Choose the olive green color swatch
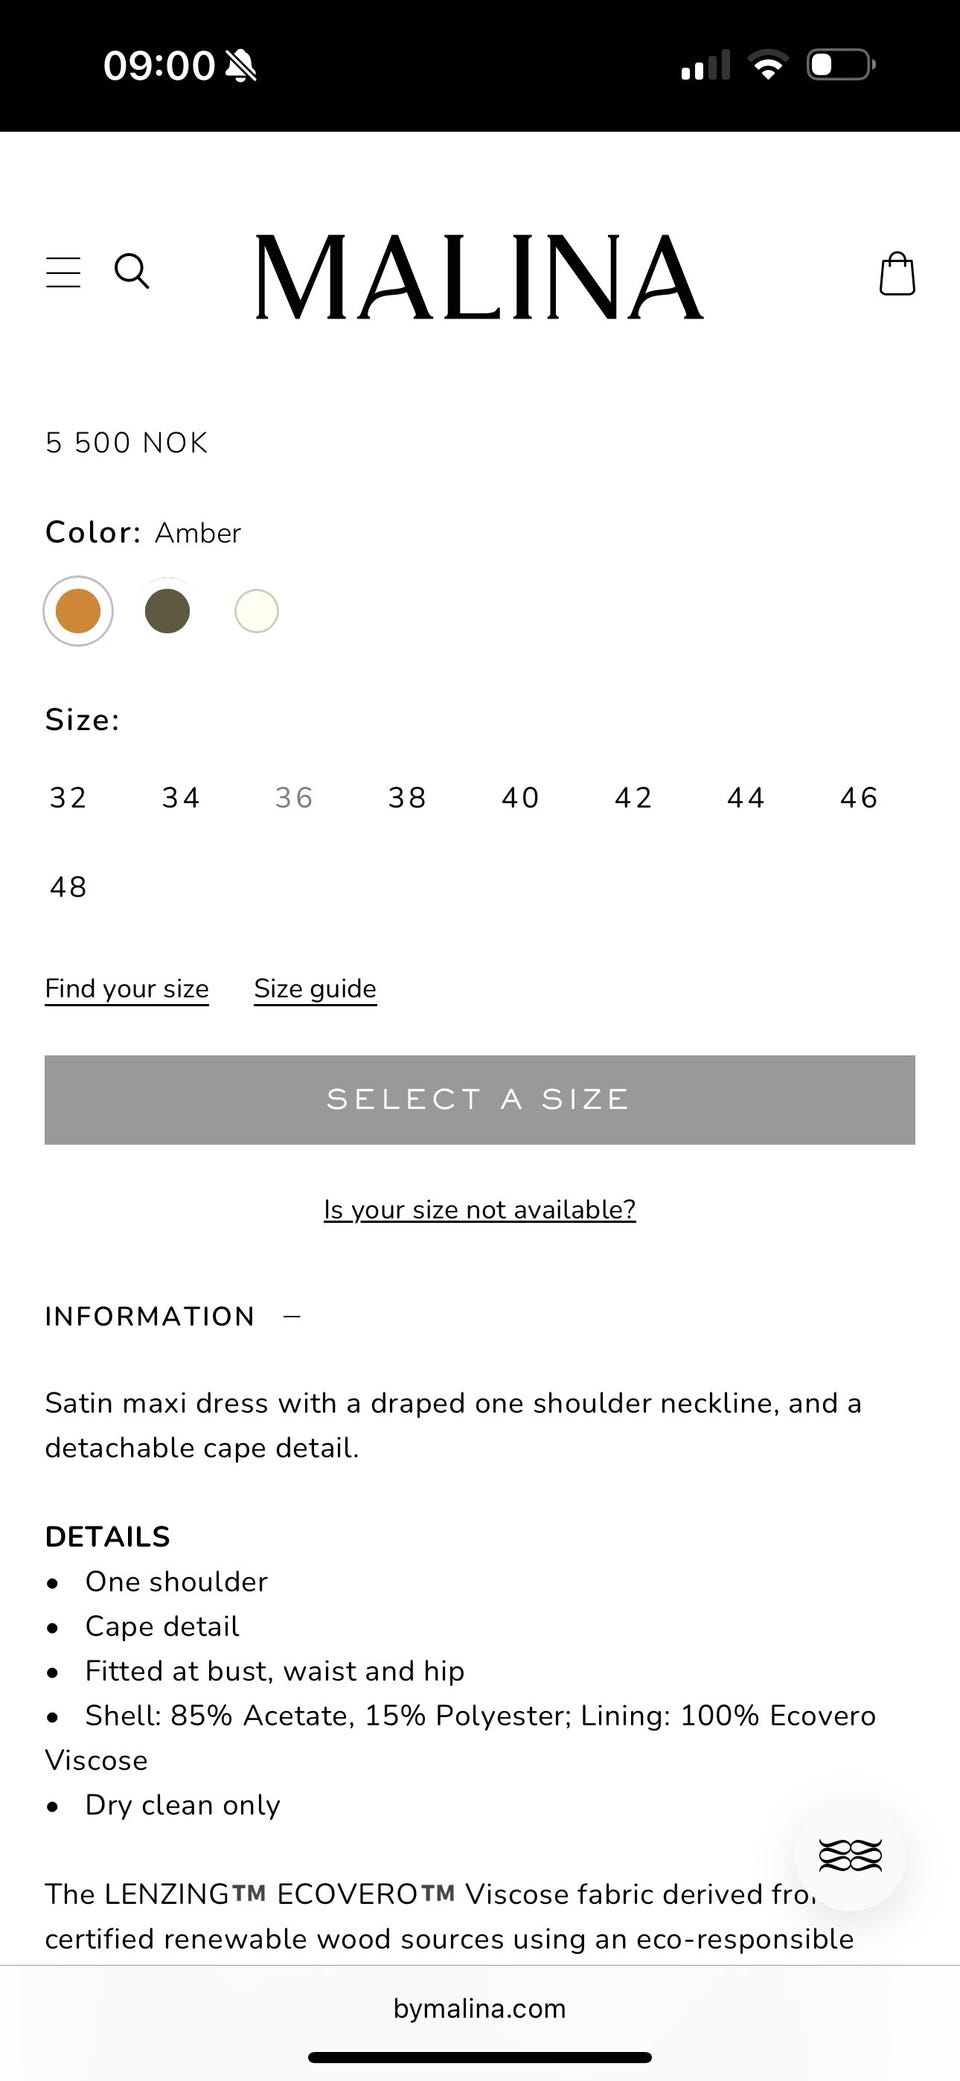 click(167, 611)
